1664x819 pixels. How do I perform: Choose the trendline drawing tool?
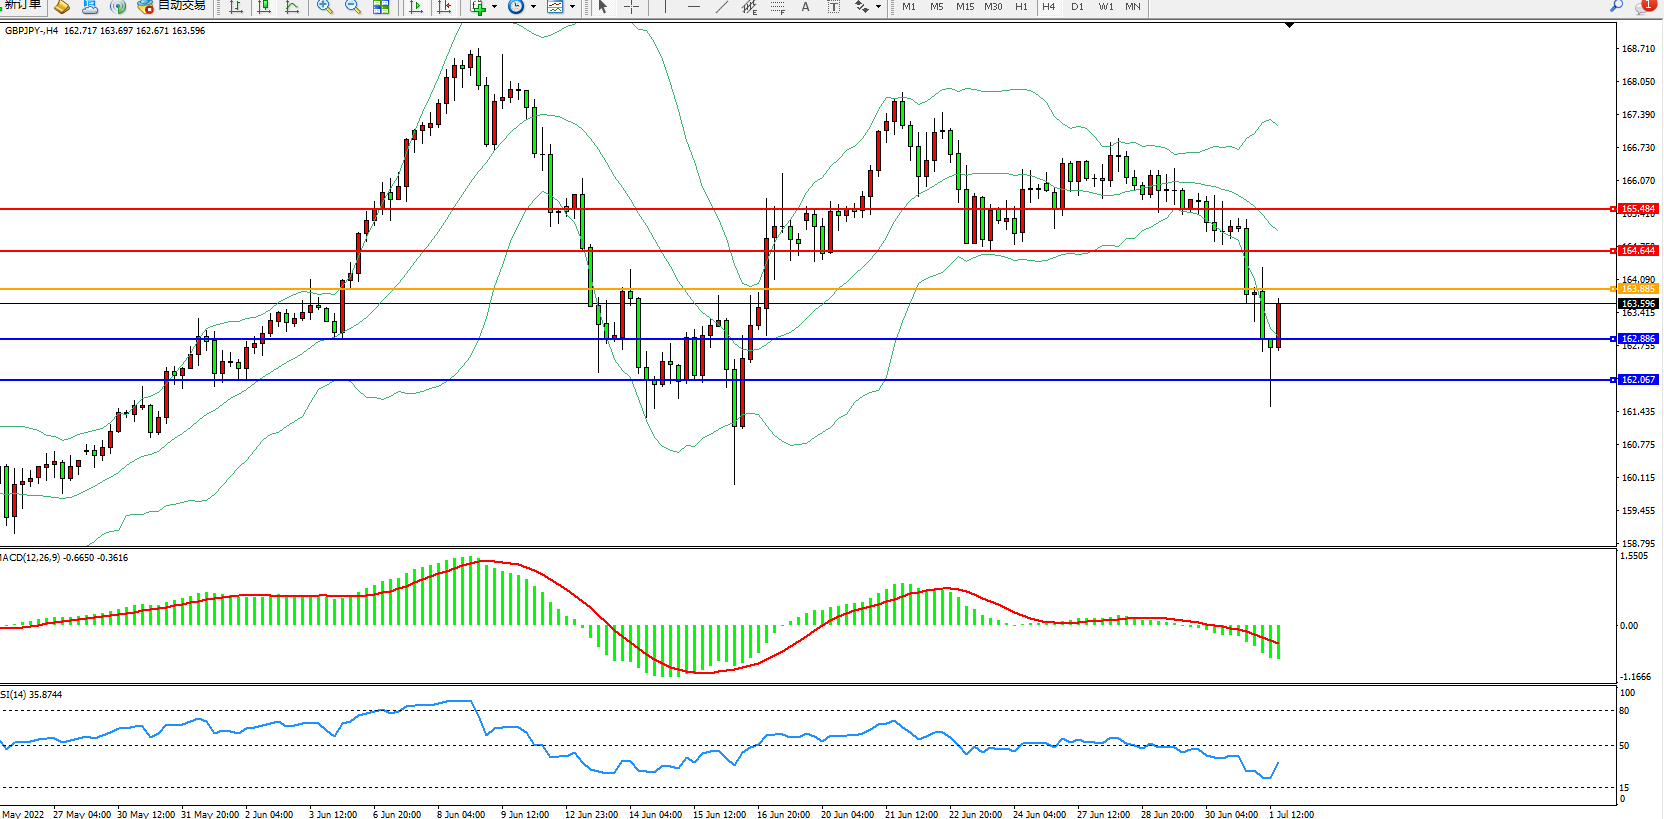coord(722,7)
